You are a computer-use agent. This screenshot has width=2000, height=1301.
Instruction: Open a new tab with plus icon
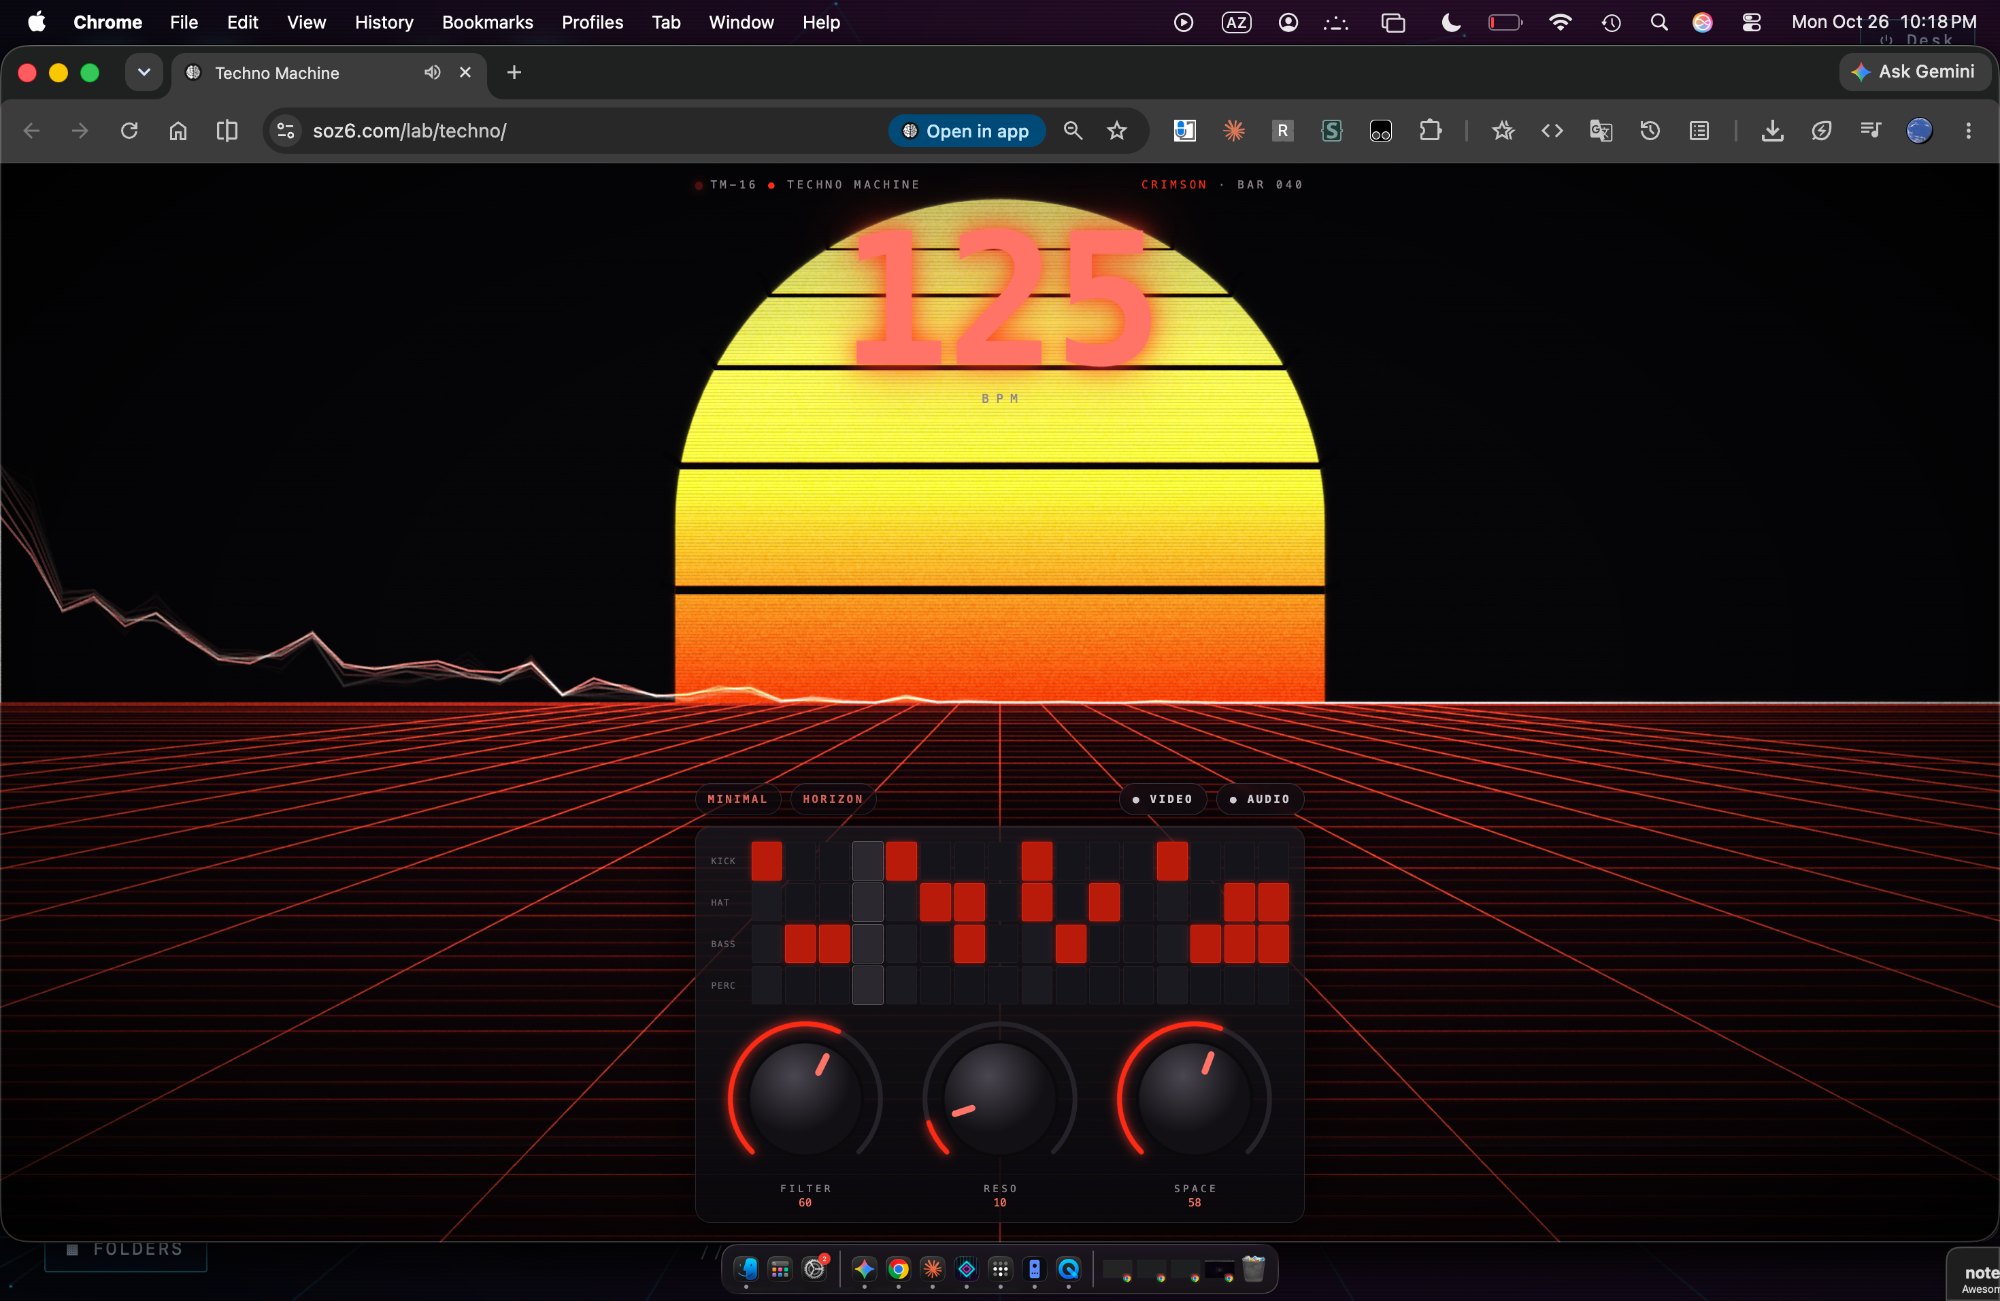click(514, 72)
